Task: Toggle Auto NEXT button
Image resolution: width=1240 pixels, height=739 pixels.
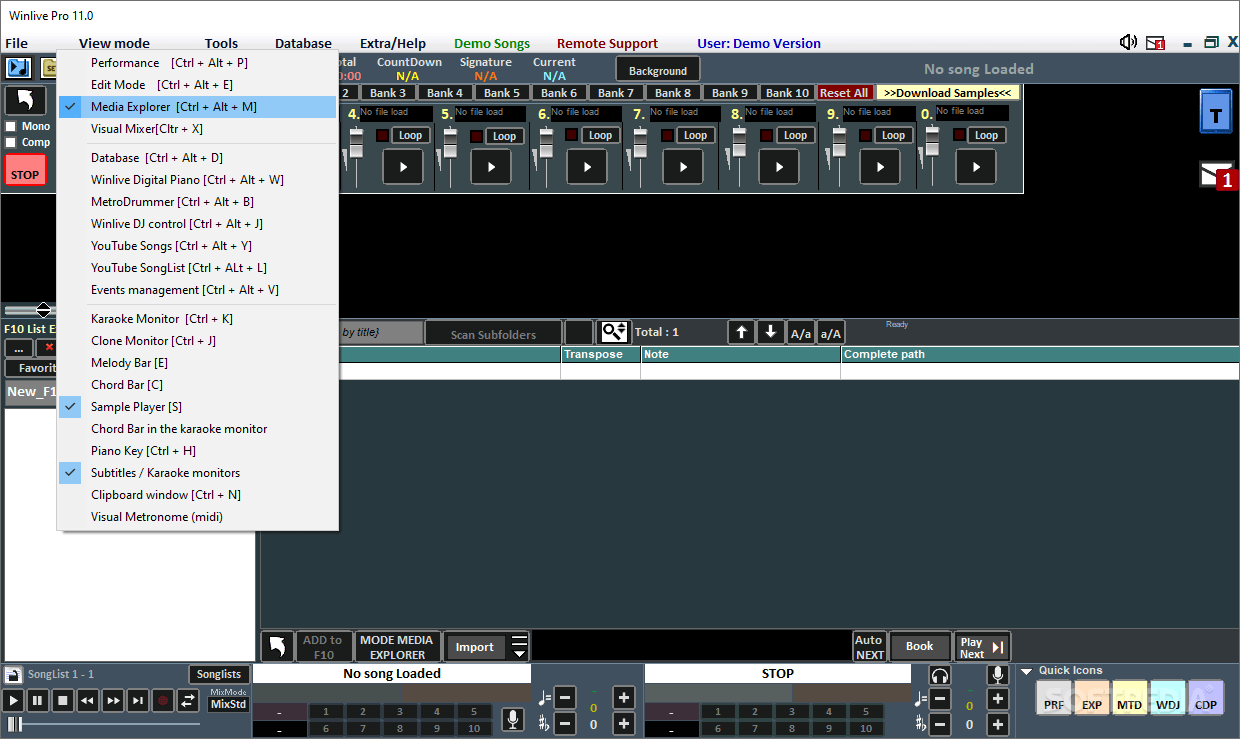Action: [869, 647]
